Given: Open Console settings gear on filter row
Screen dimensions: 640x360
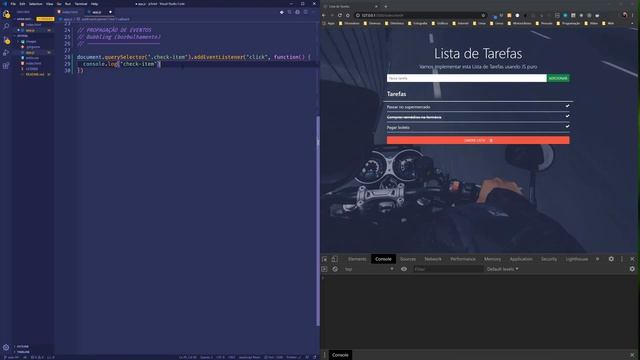Looking at the screenshot, I should [x=632, y=269].
